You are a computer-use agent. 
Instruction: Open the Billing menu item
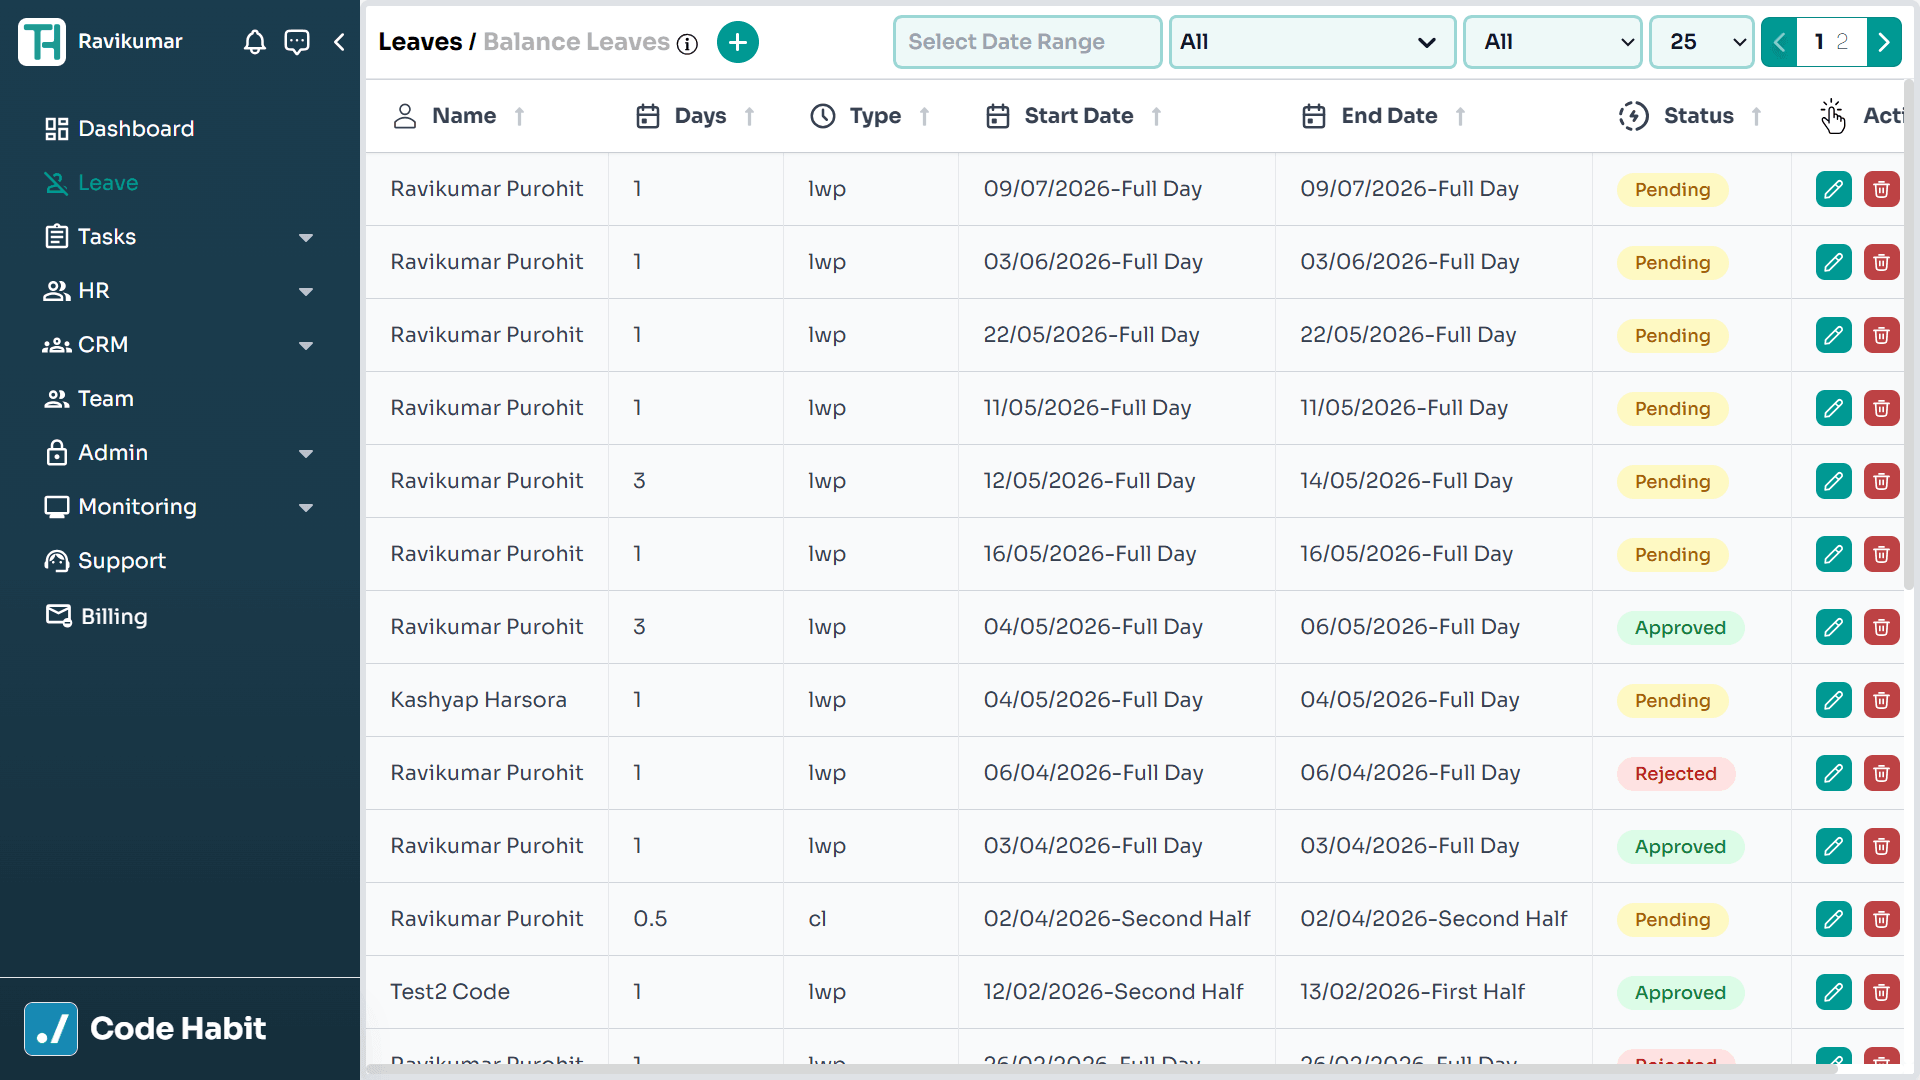click(97, 616)
